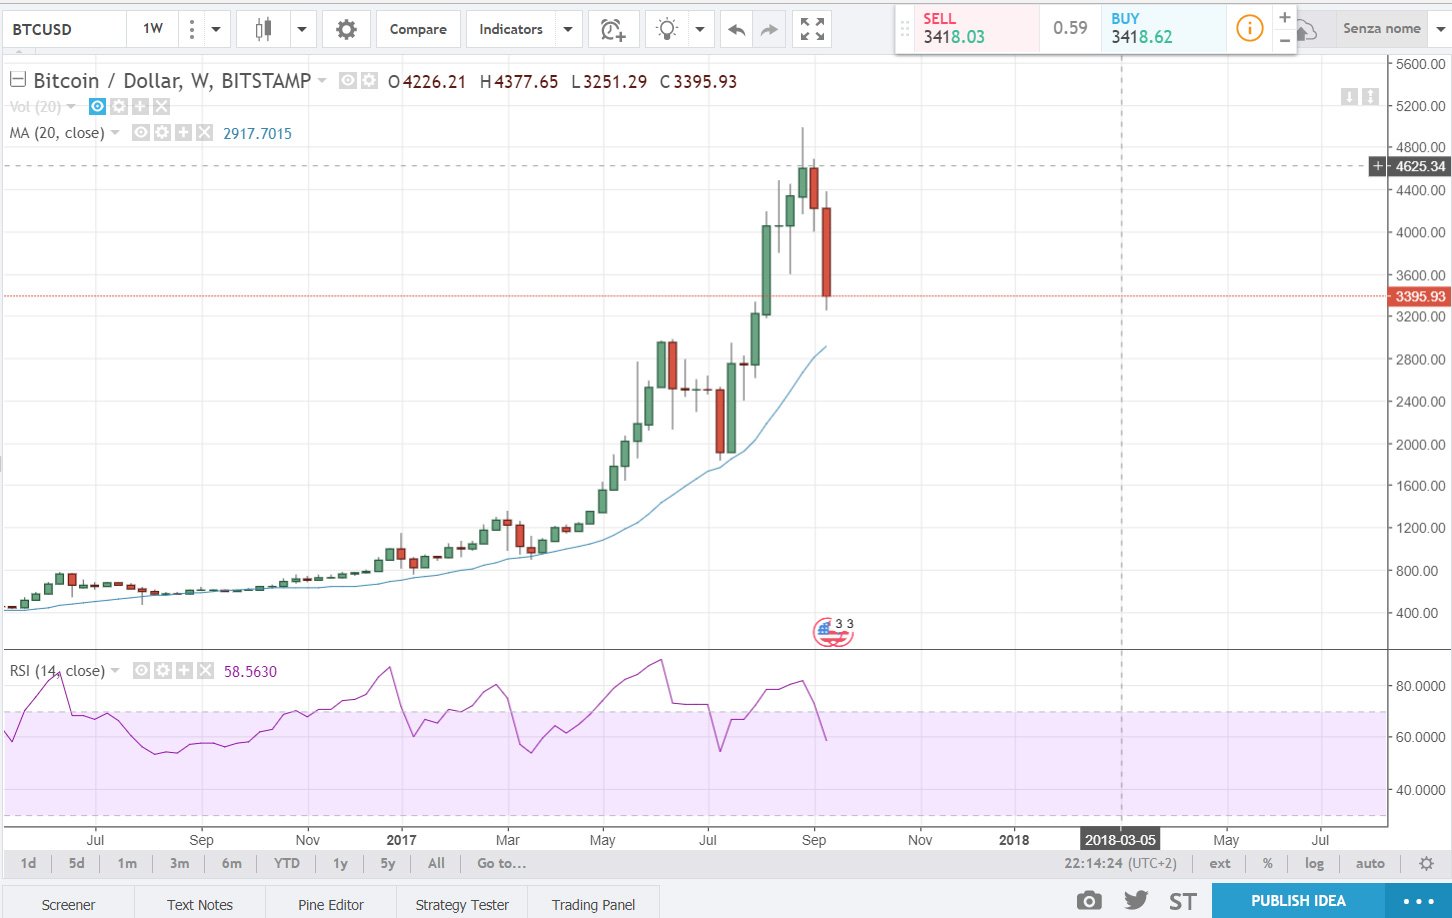Image resolution: width=1452 pixels, height=918 pixels.
Task: Redo last chart action
Action: coord(769,30)
